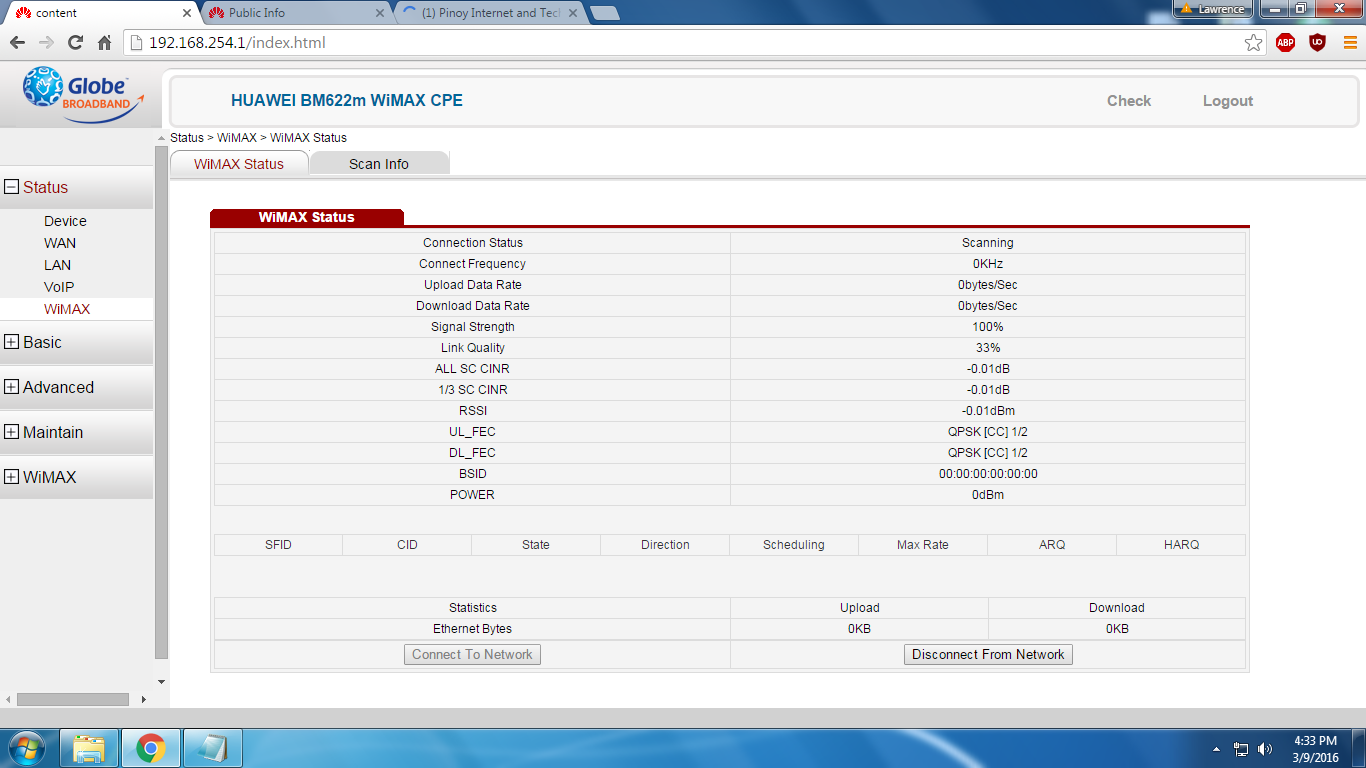Expand the WiMAX menu section
The image size is (1366, 768).
pyautogui.click(x=12, y=477)
